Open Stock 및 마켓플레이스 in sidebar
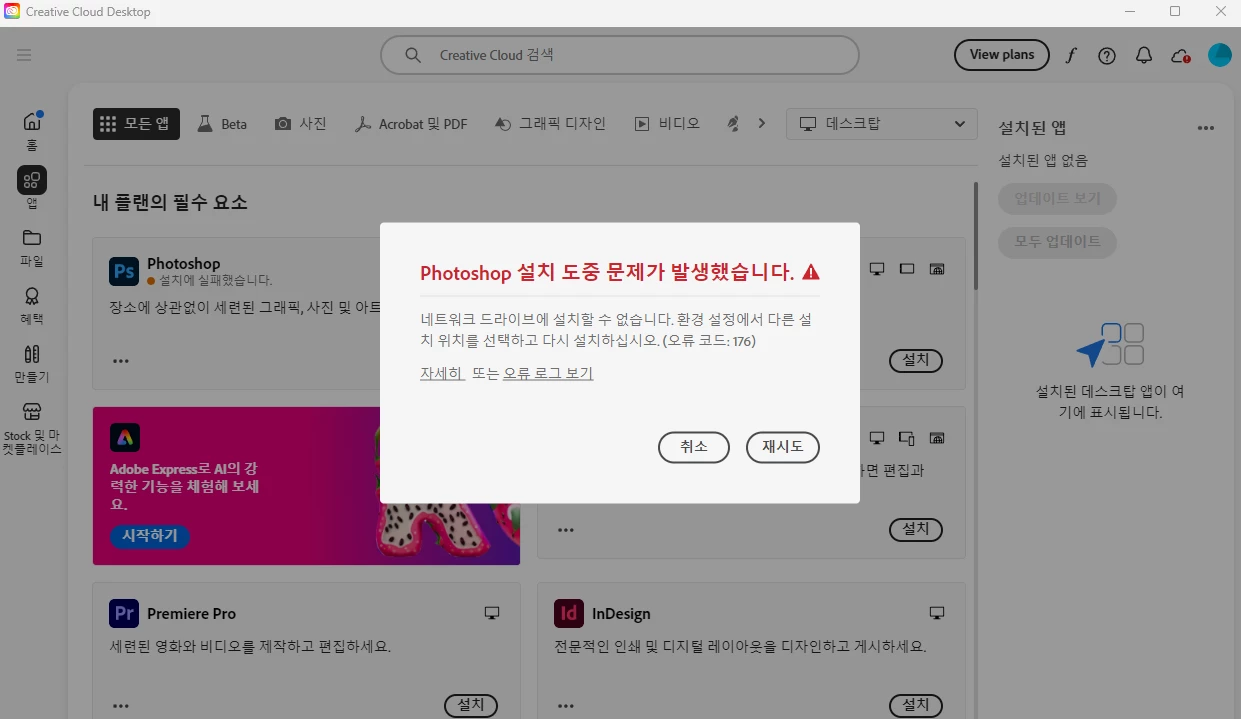This screenshot has width=1241, height=719. point(32,428)
